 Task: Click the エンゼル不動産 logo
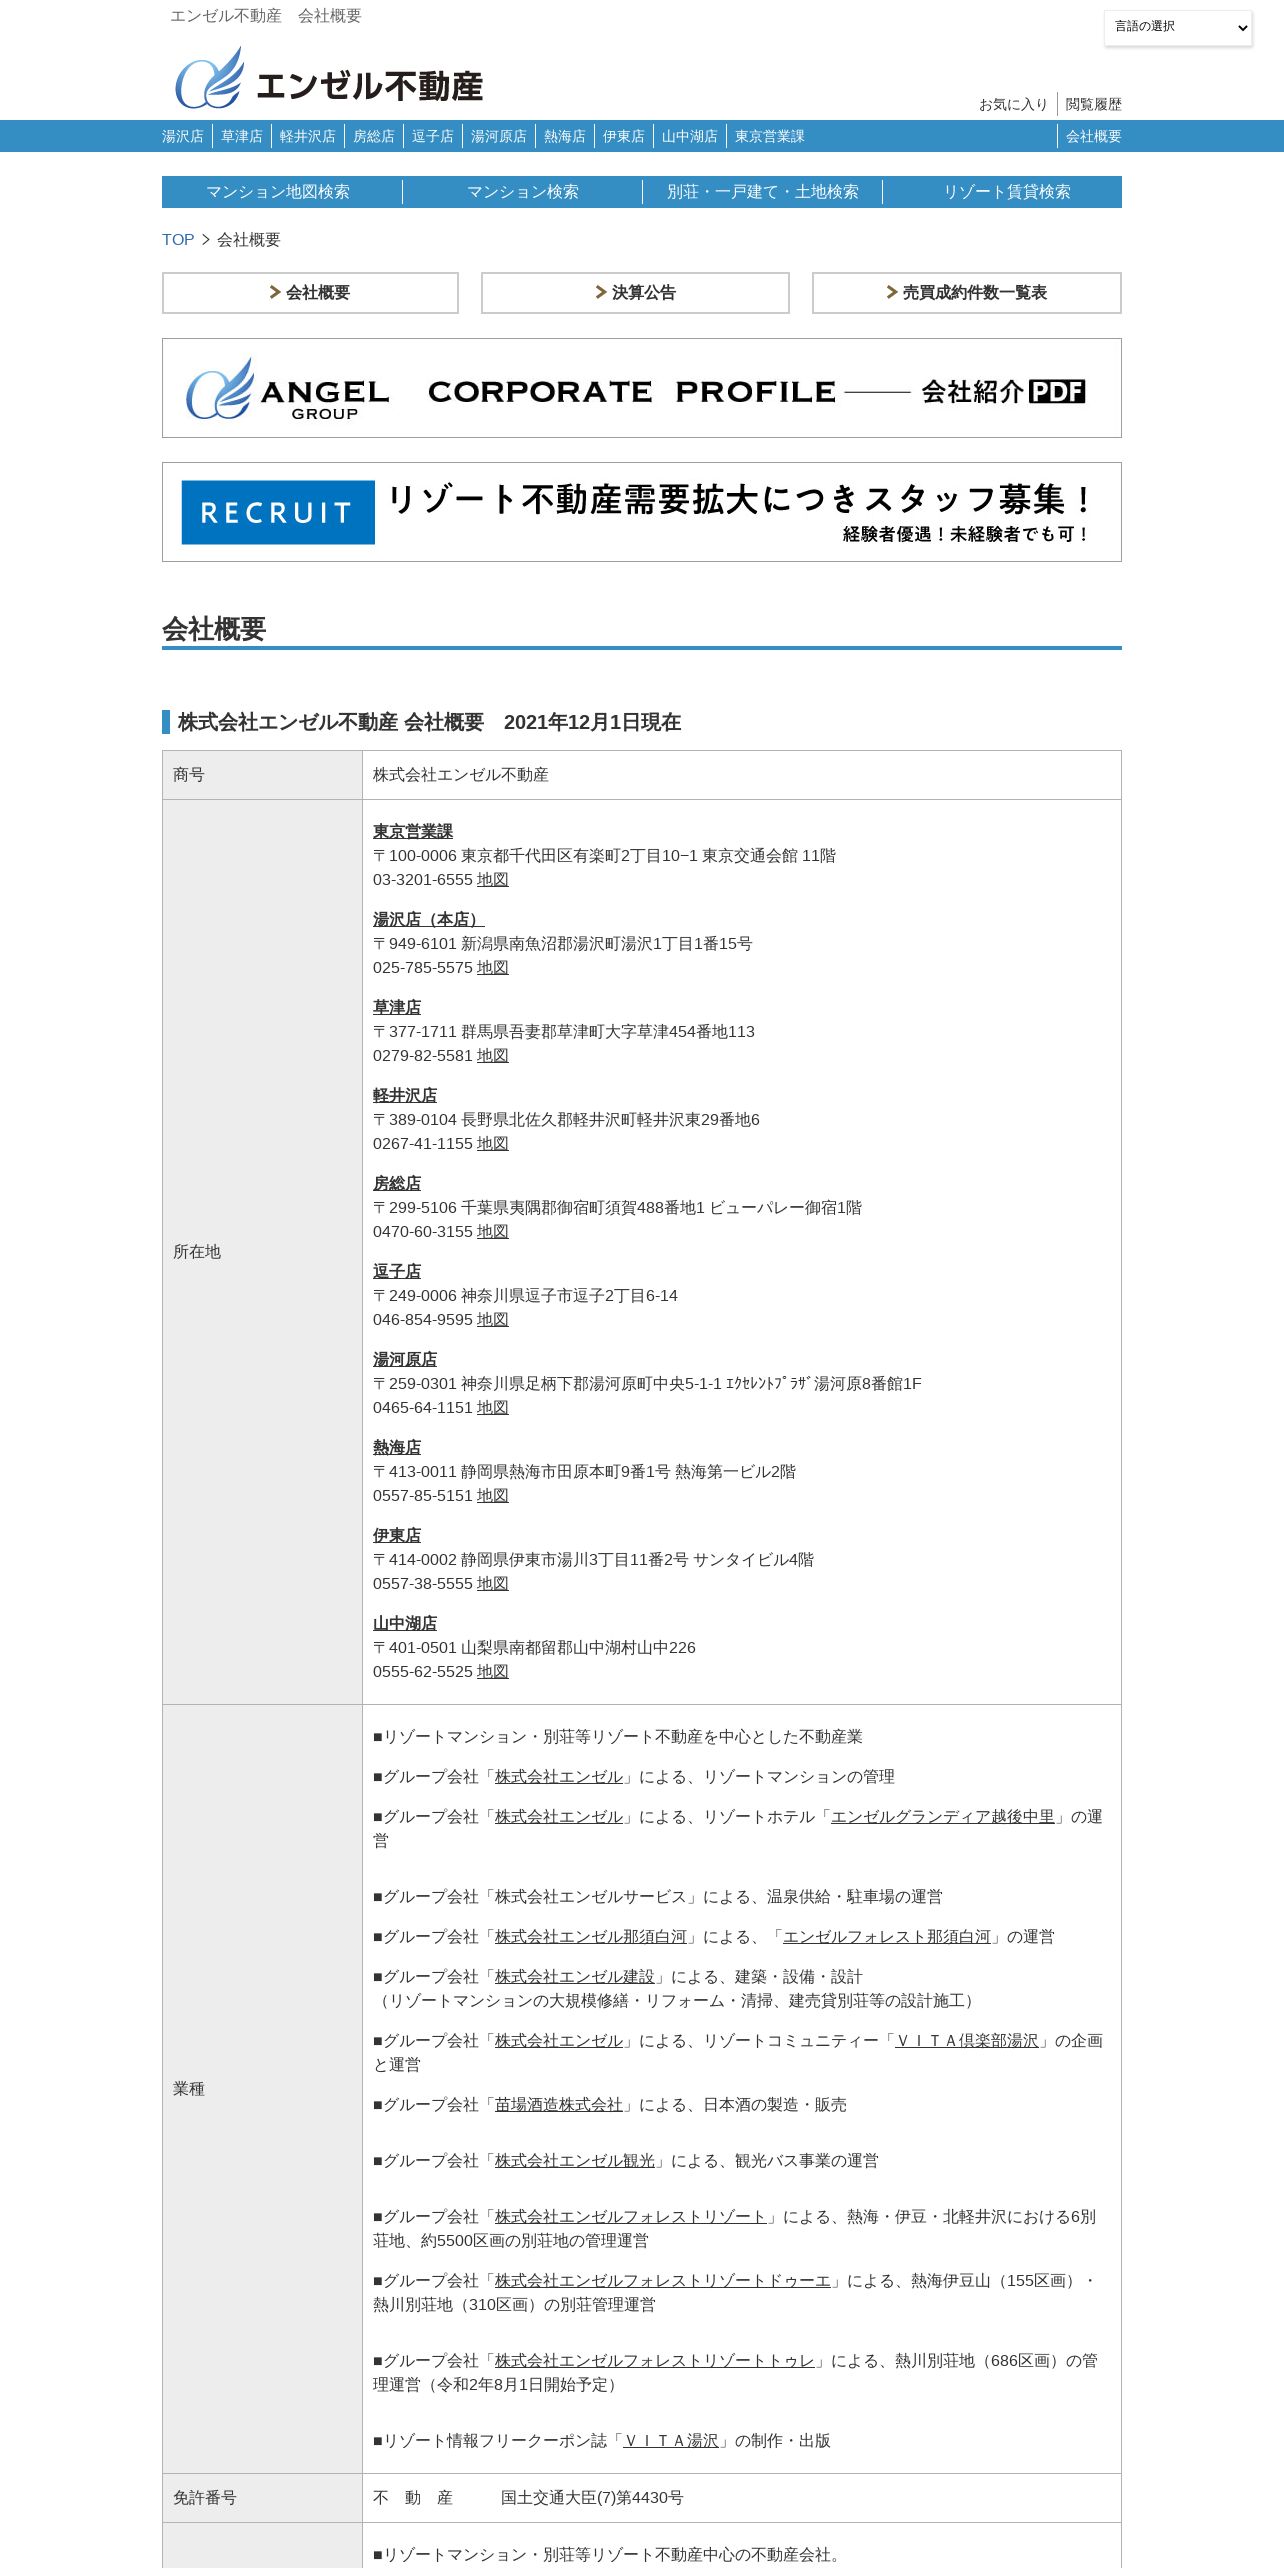[329, 78]
